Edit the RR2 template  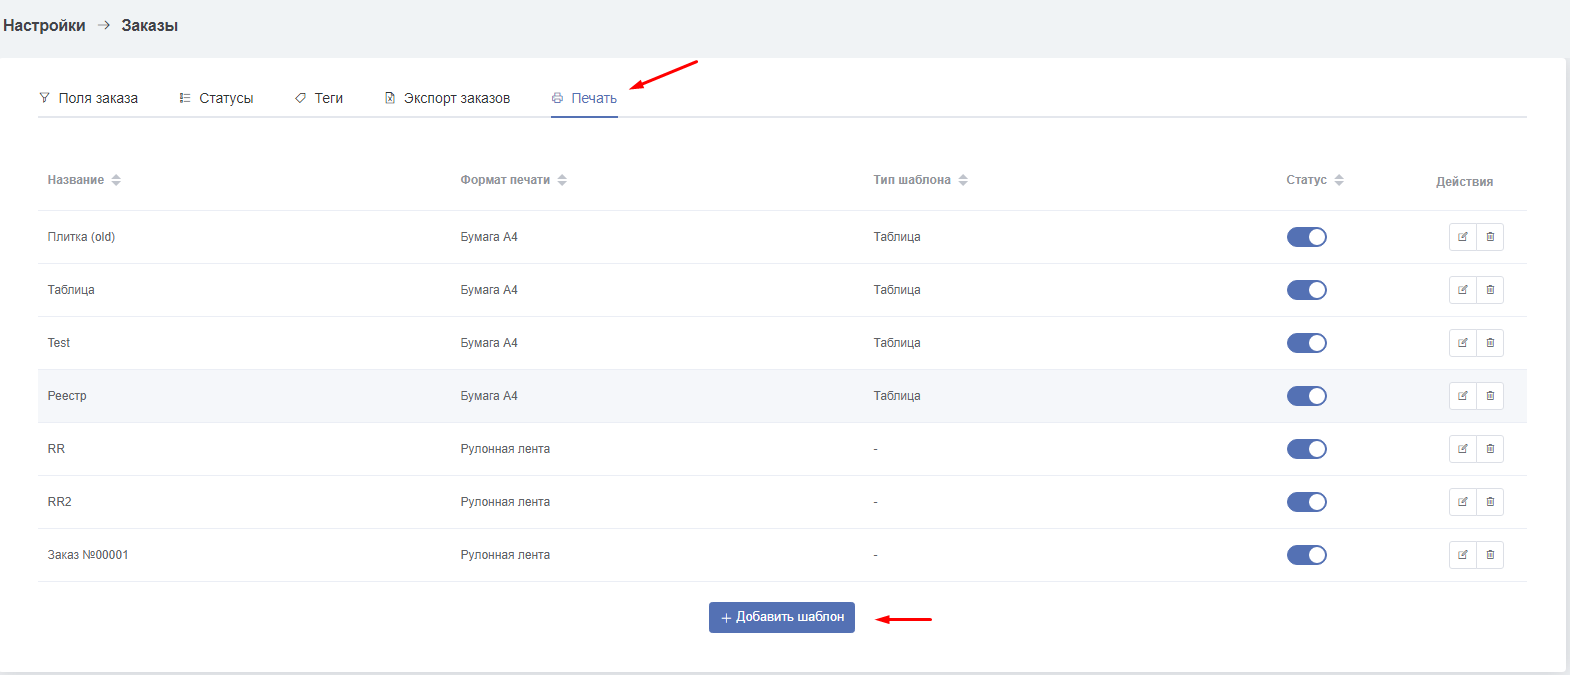1463,502
